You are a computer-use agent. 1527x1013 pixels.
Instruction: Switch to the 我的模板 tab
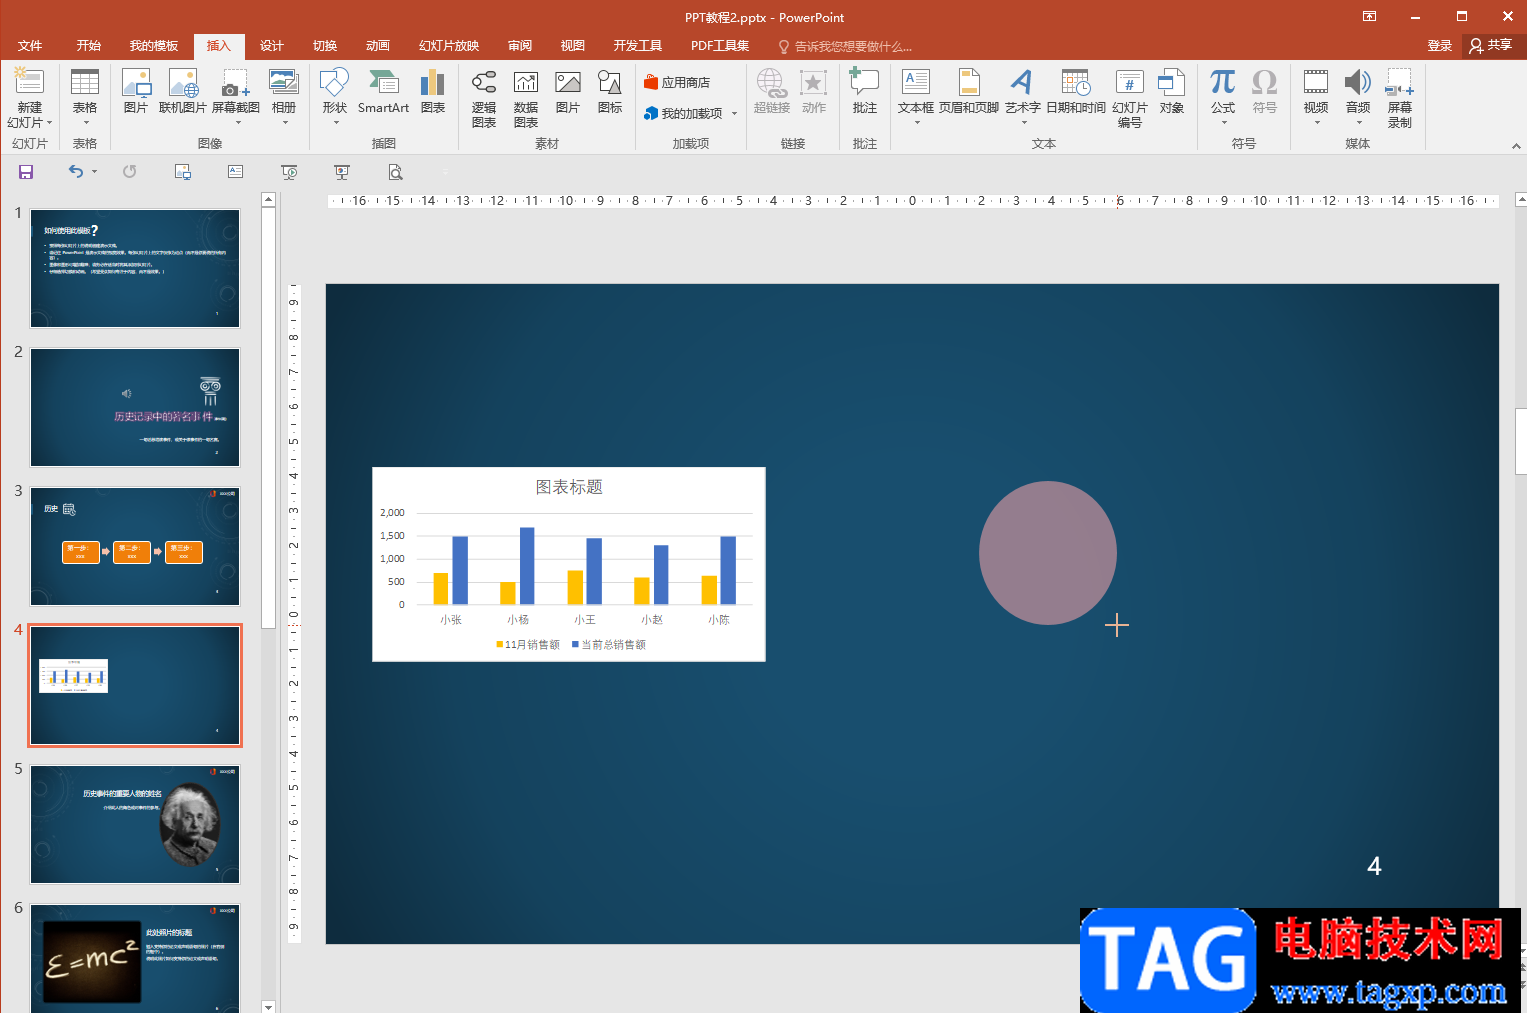point(154,46)
